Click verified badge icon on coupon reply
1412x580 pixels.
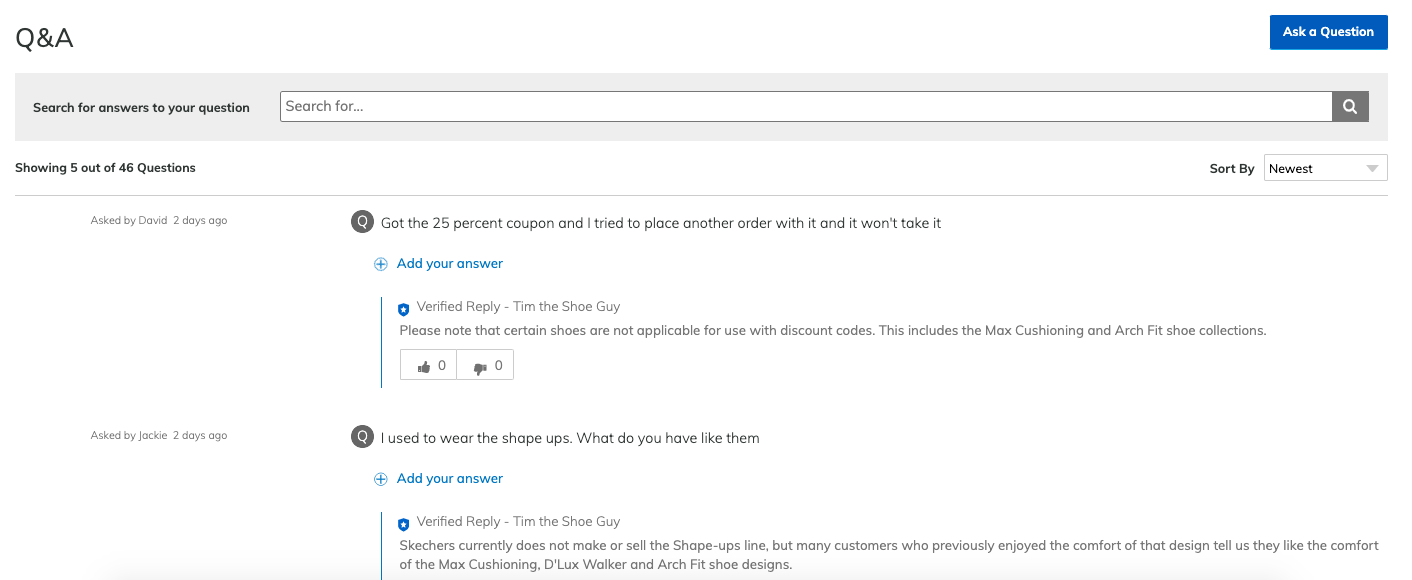click(404, 309)
